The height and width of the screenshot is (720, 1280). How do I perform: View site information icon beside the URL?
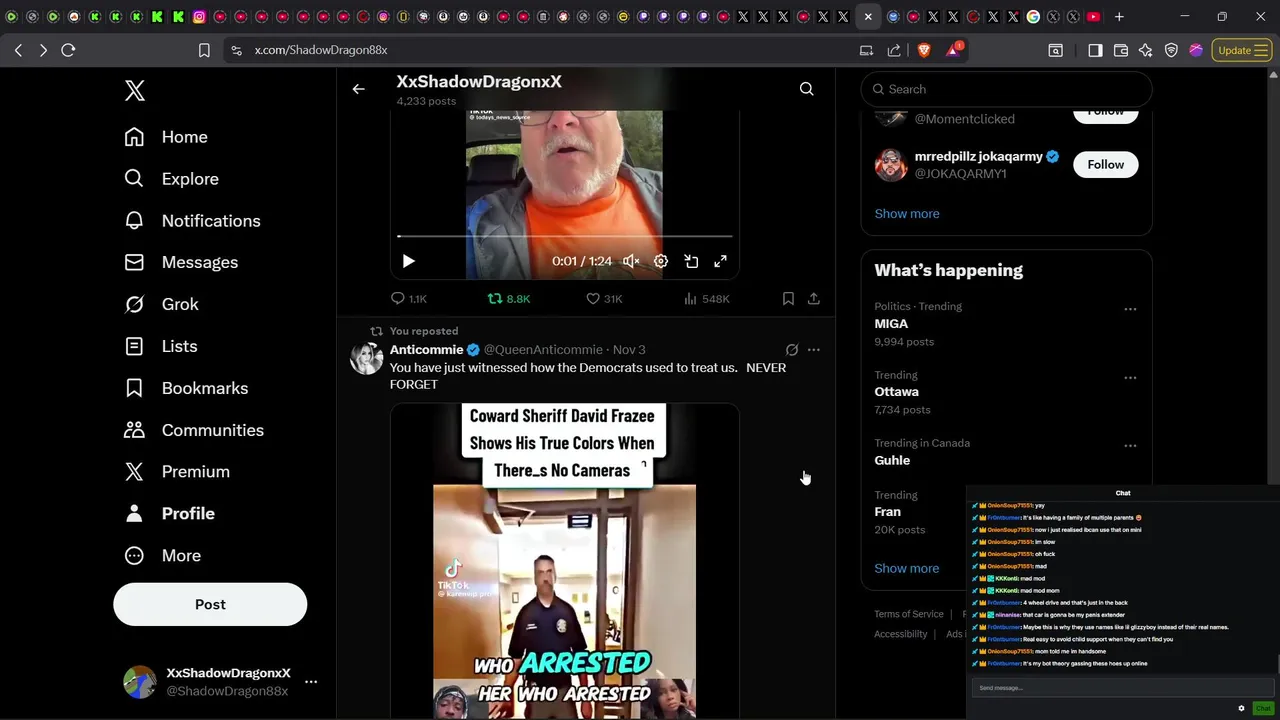235,50
